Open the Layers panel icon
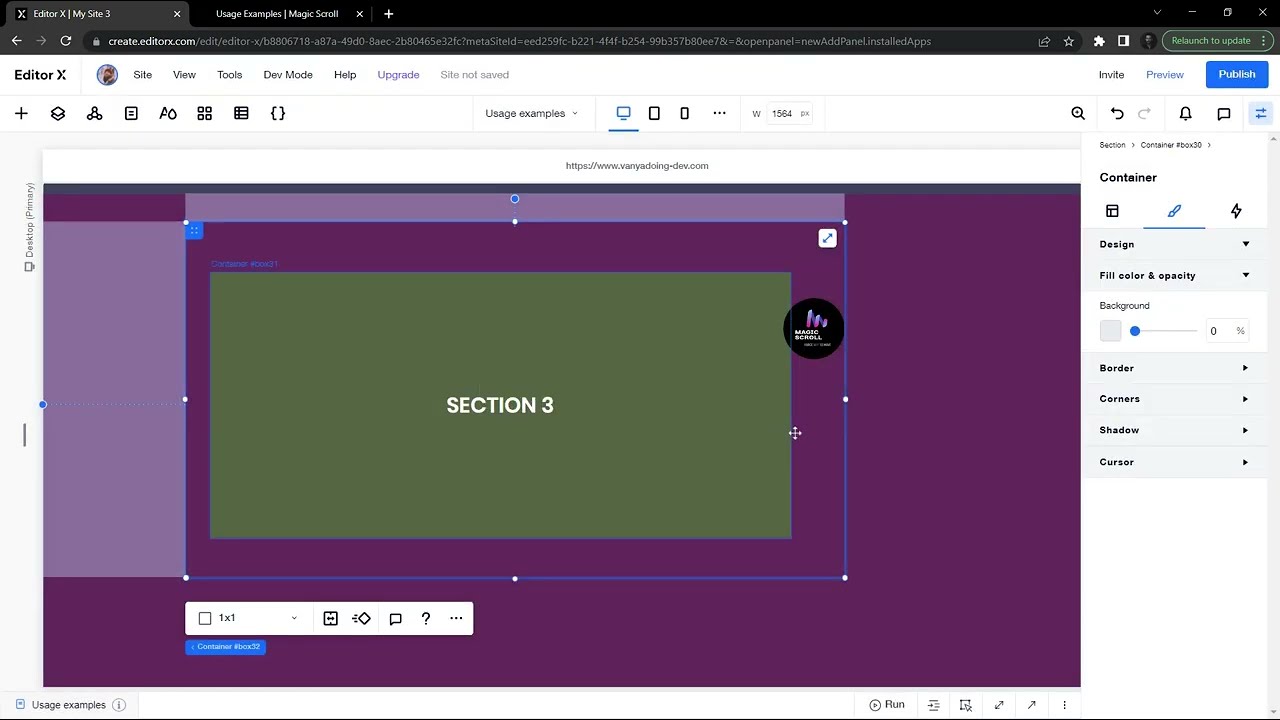The height and width of the screenshot is (720, 1280). 58,114
